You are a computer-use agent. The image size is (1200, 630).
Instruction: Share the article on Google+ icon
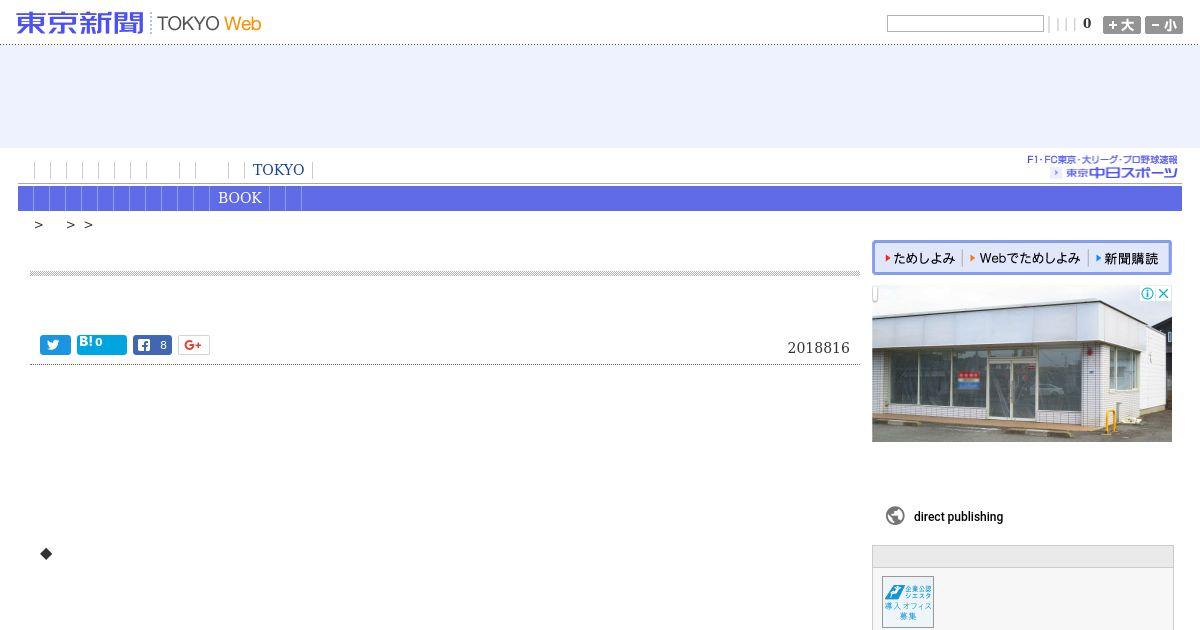click(x=194, y=345)
